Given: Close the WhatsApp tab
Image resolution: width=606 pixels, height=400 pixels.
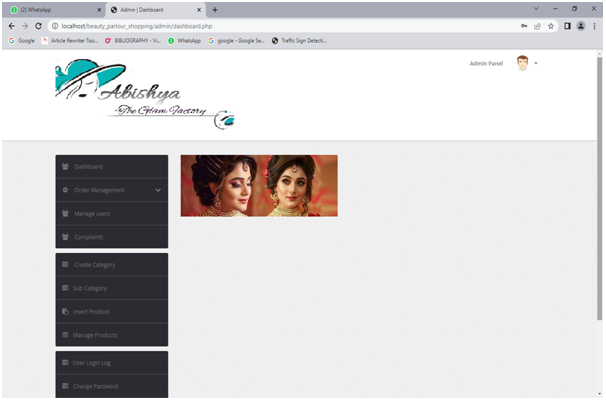Looking at the screenshot, I should coord(99,10).
